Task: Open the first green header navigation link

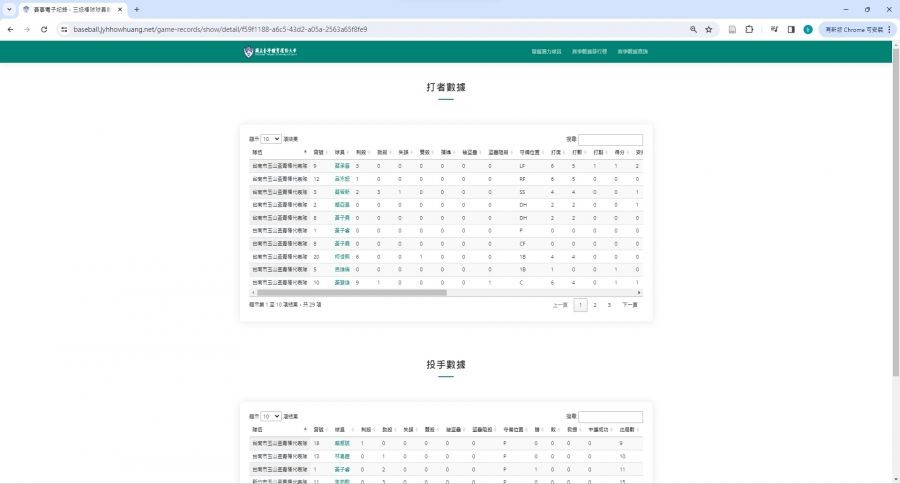Action: [x=546, y=52]
